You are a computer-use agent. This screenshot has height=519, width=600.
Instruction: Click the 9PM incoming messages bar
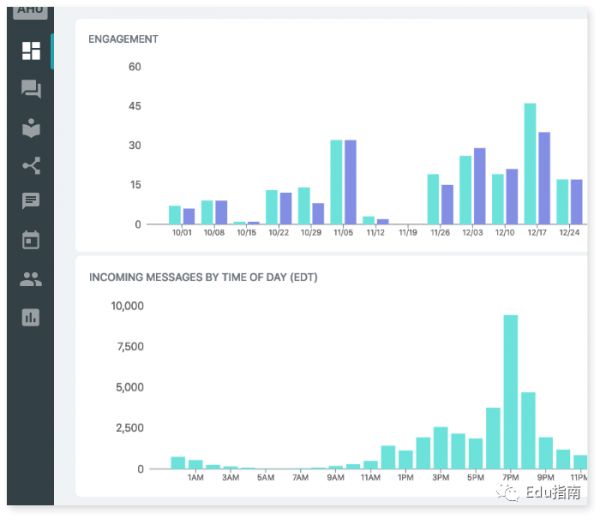tap(545, 453)
